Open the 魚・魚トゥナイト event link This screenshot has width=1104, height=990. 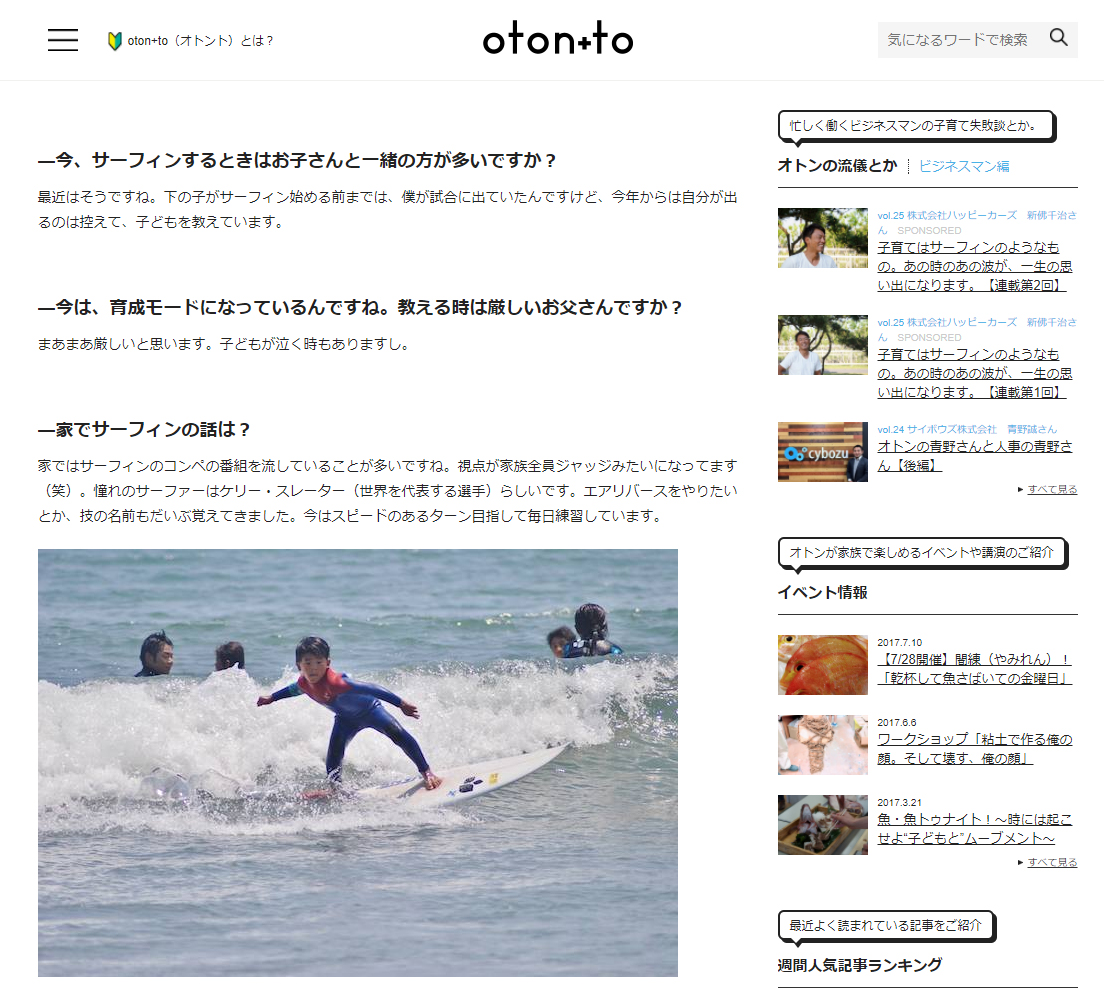pos(974,829)
